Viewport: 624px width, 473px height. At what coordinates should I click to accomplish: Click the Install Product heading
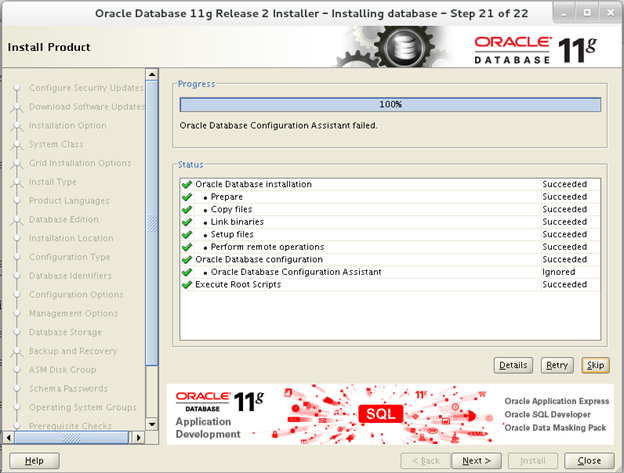pyautogui.click(x=49, y=47)
